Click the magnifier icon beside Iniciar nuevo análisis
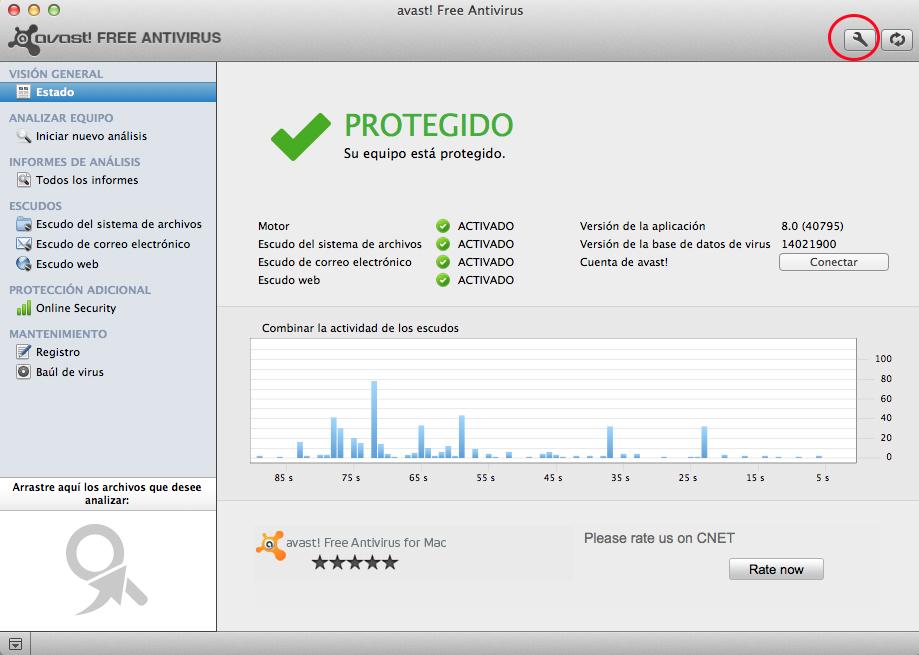 (x=24, y=136)
